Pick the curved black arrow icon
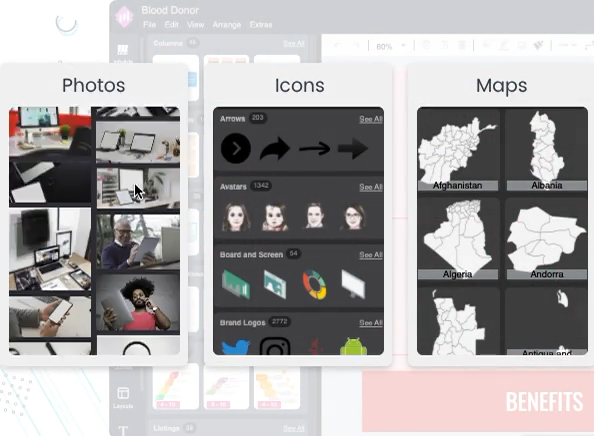This screenshot has height=436, width=594. [275, 148]
